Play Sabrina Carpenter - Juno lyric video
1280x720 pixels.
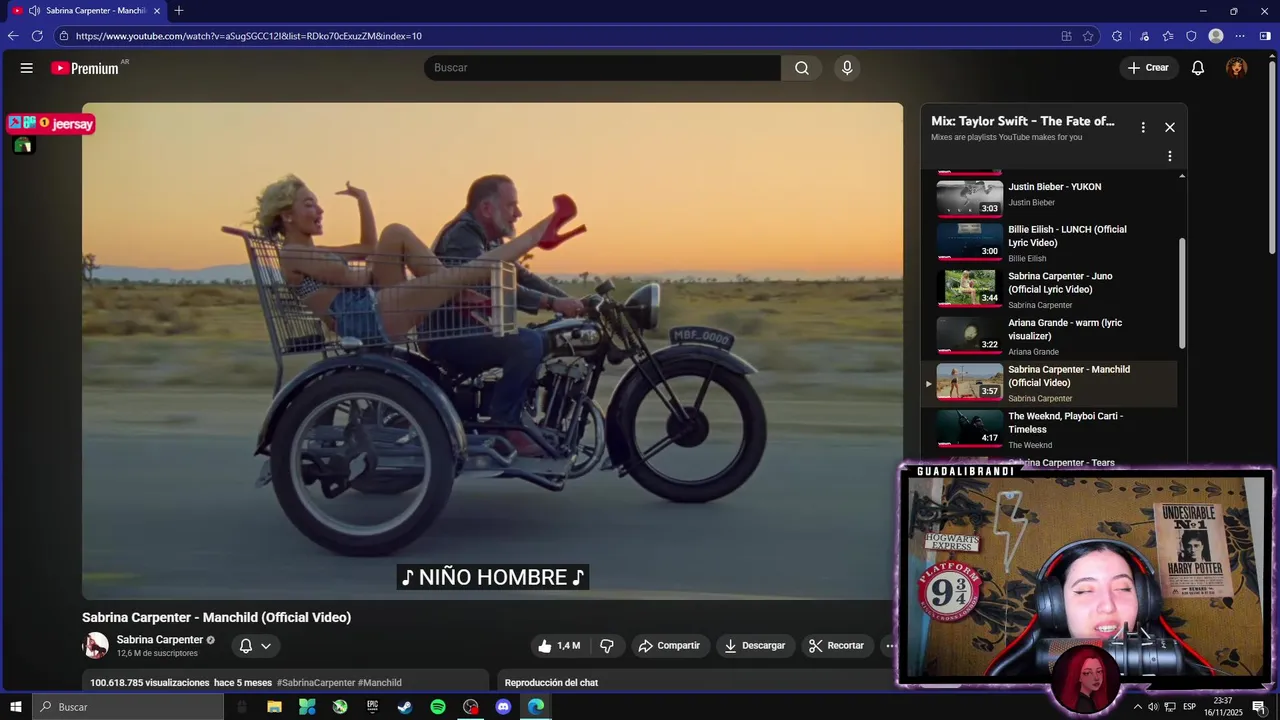click(1049, 290)
